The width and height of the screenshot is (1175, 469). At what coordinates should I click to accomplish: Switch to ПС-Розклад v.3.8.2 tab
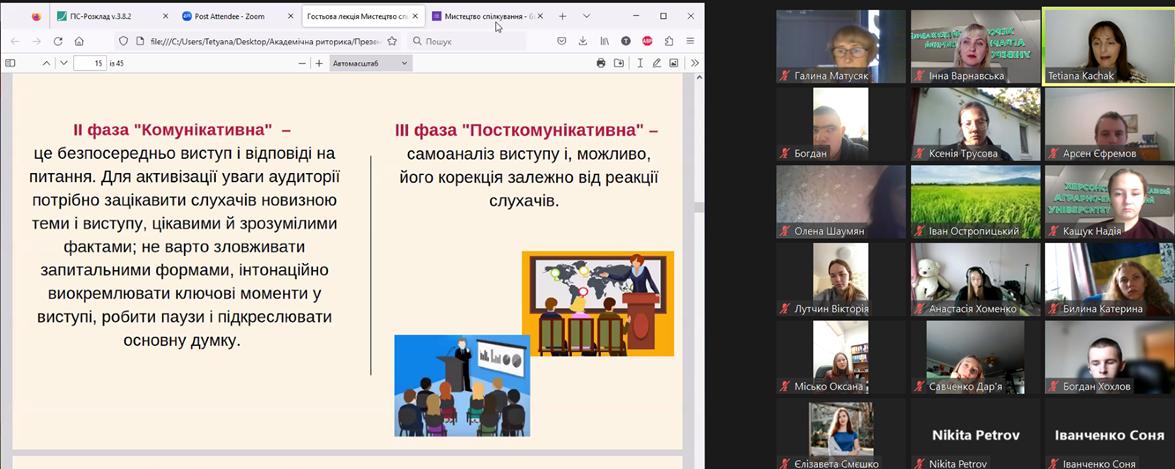pyautogui.click(x=108, y=16)
